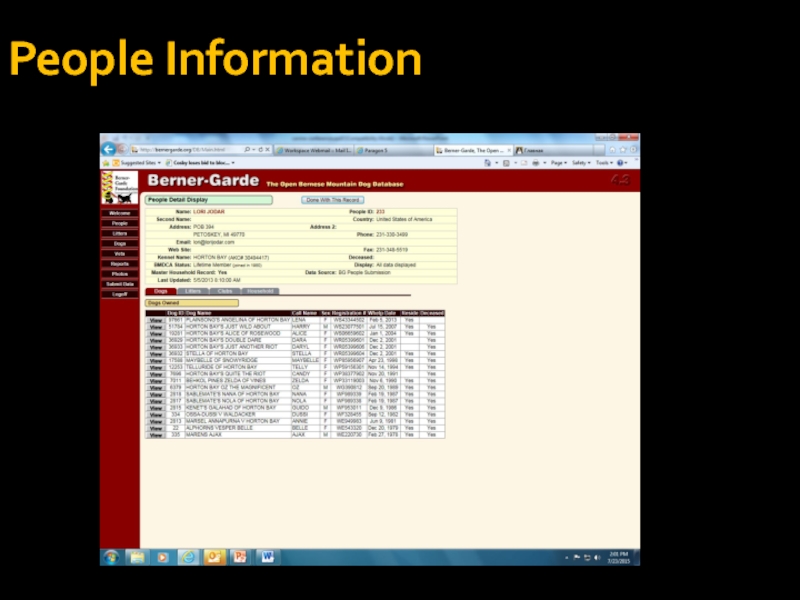Open the Page dropdown menu

click(x=558, y=162)
